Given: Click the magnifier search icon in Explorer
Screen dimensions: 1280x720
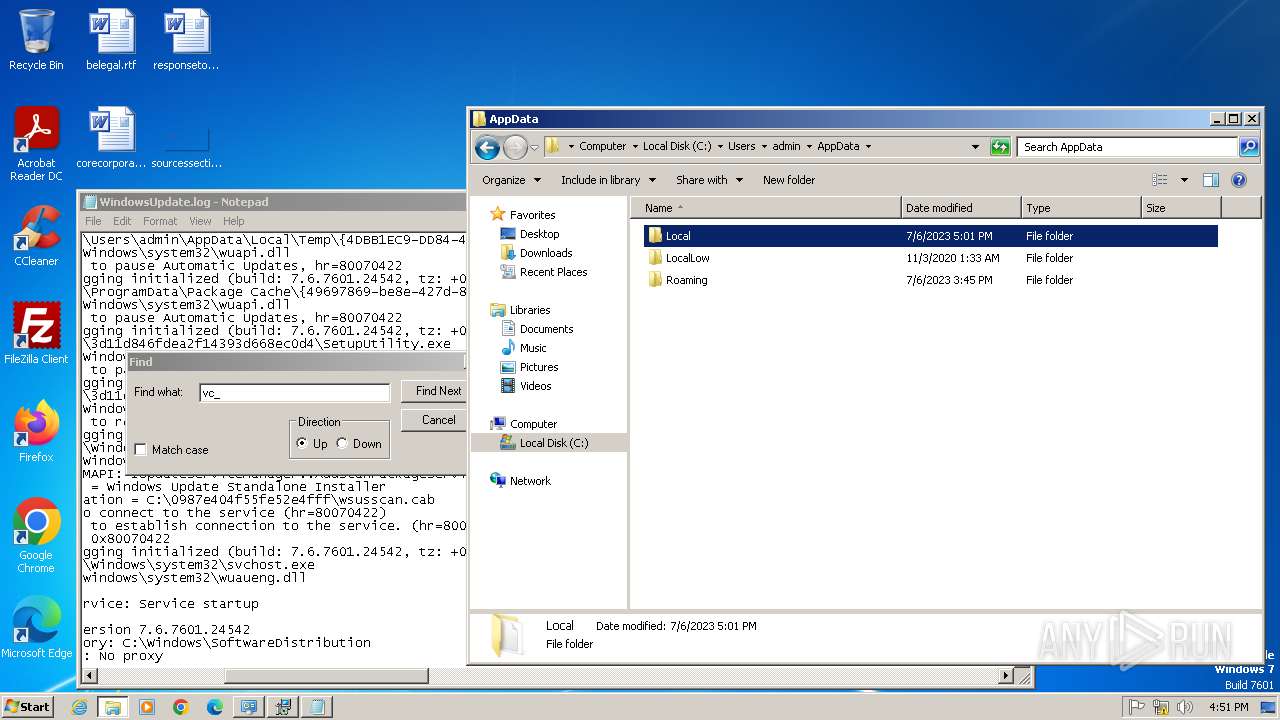Looking at the screenshot, I should 1249,147.
